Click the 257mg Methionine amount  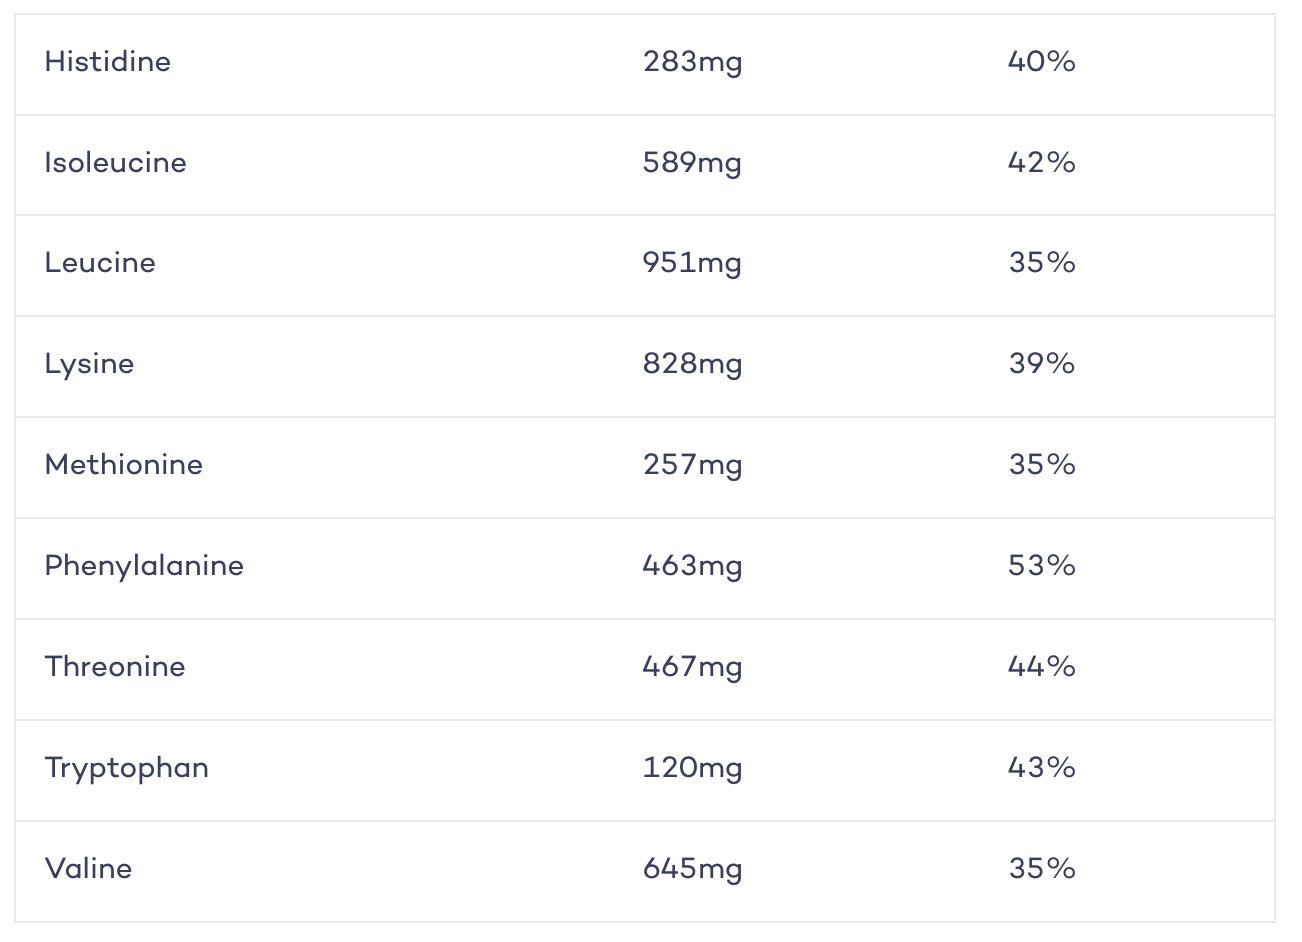point(693,465)
